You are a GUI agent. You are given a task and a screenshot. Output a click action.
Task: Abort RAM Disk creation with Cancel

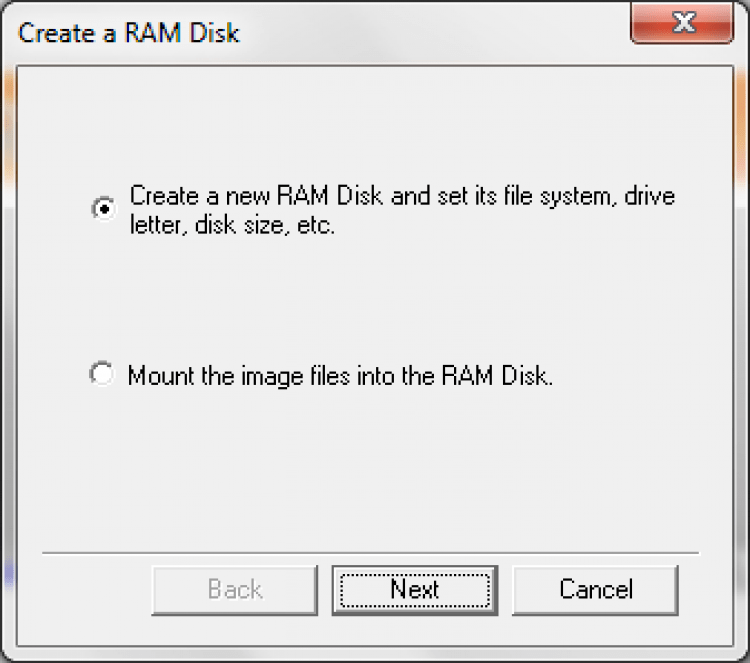pos(595,590)
